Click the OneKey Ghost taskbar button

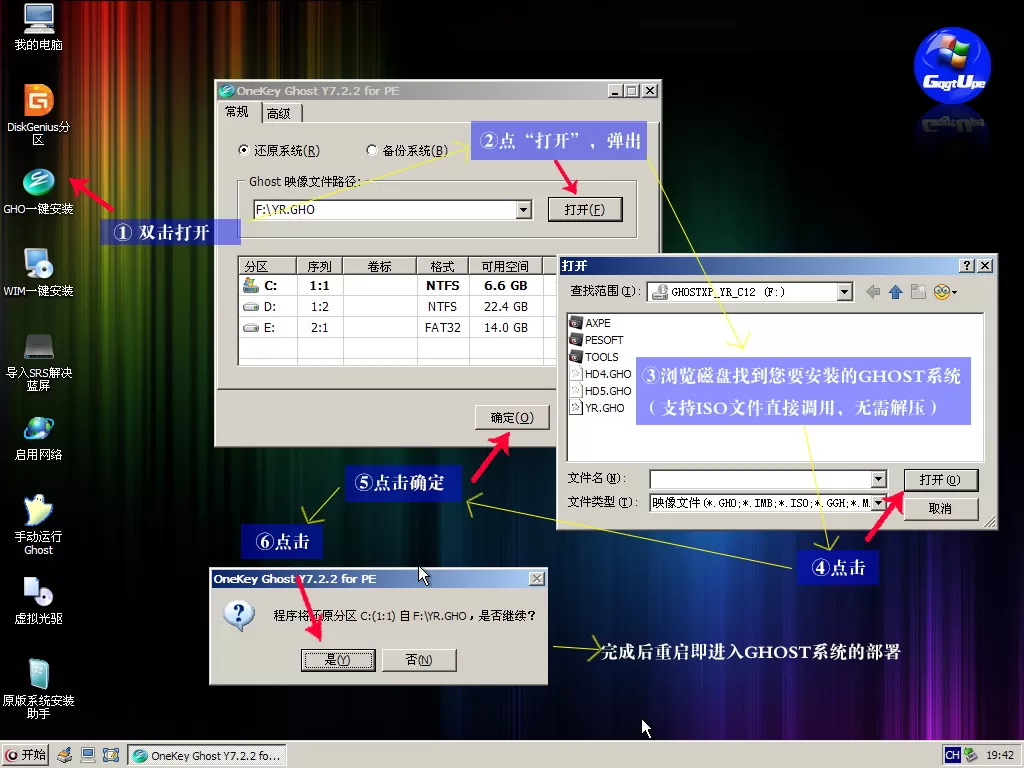click(207, 755)
